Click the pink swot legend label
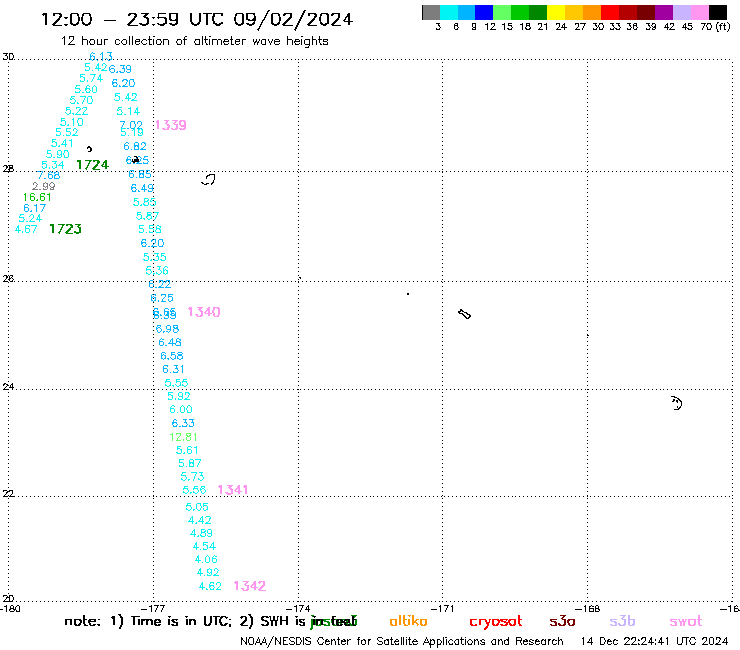Image resolution: width=740 pixels, height=650 pixels. pos(686,622)
